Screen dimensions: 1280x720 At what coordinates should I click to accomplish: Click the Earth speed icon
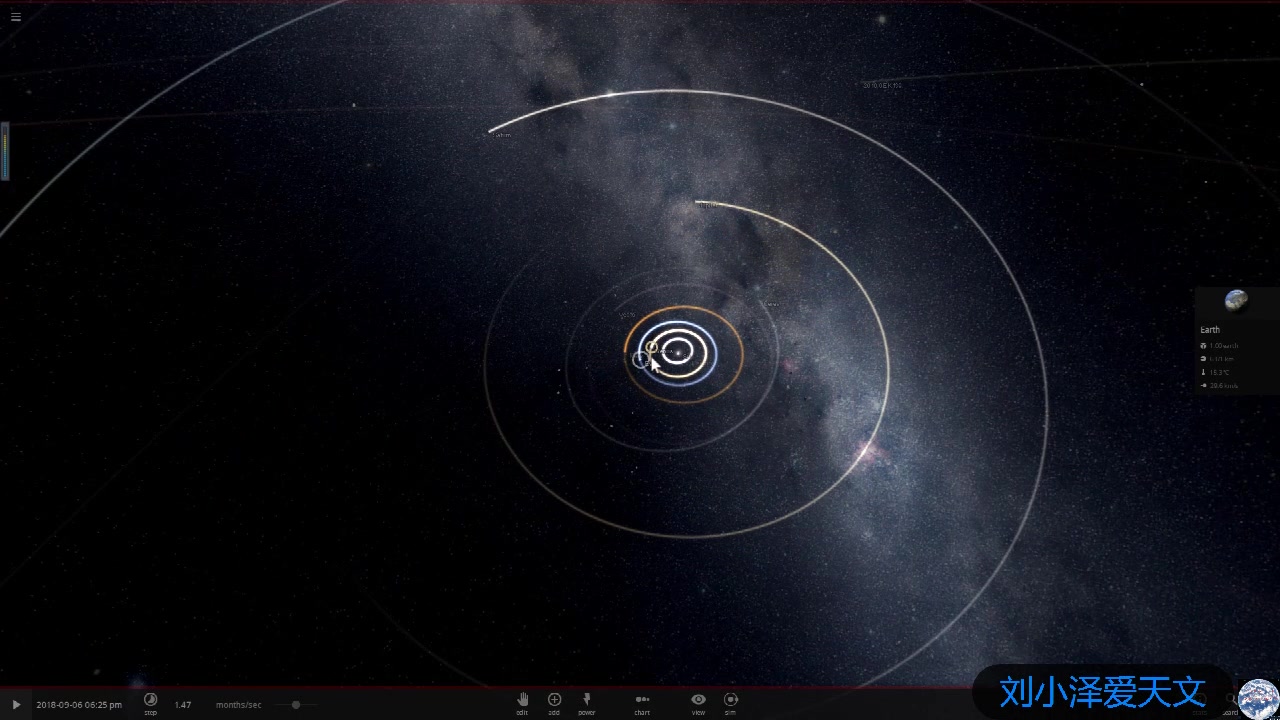pyautogui.click(x=1203, y=385)
